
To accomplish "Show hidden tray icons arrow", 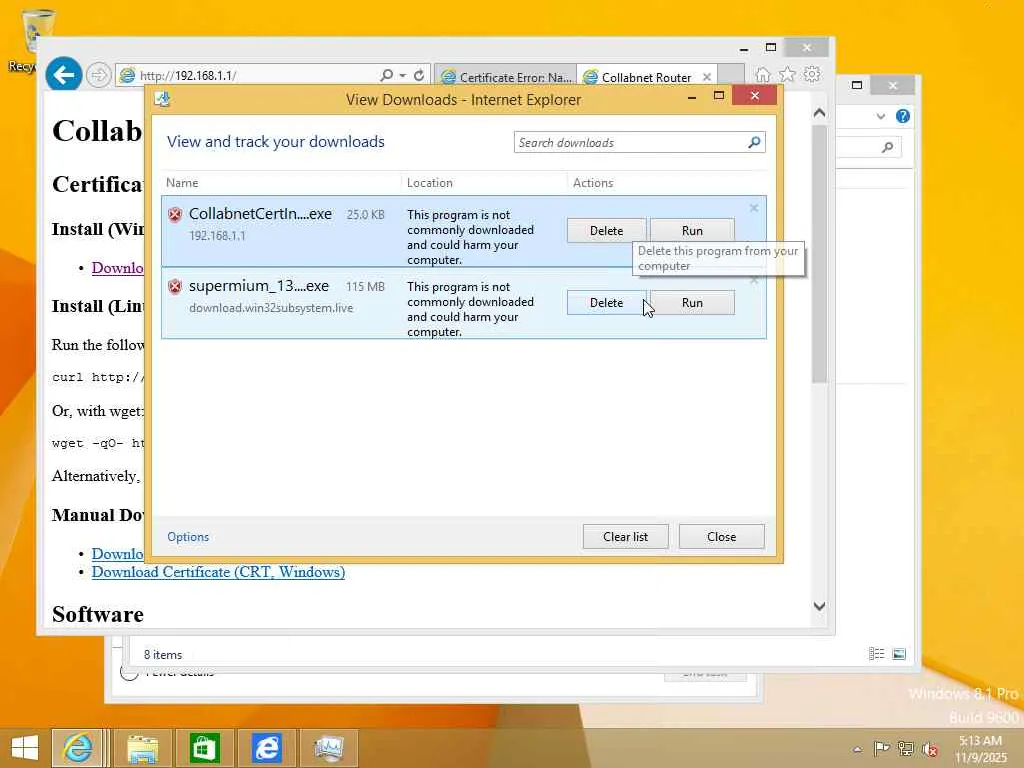I will tap(857, 749).
